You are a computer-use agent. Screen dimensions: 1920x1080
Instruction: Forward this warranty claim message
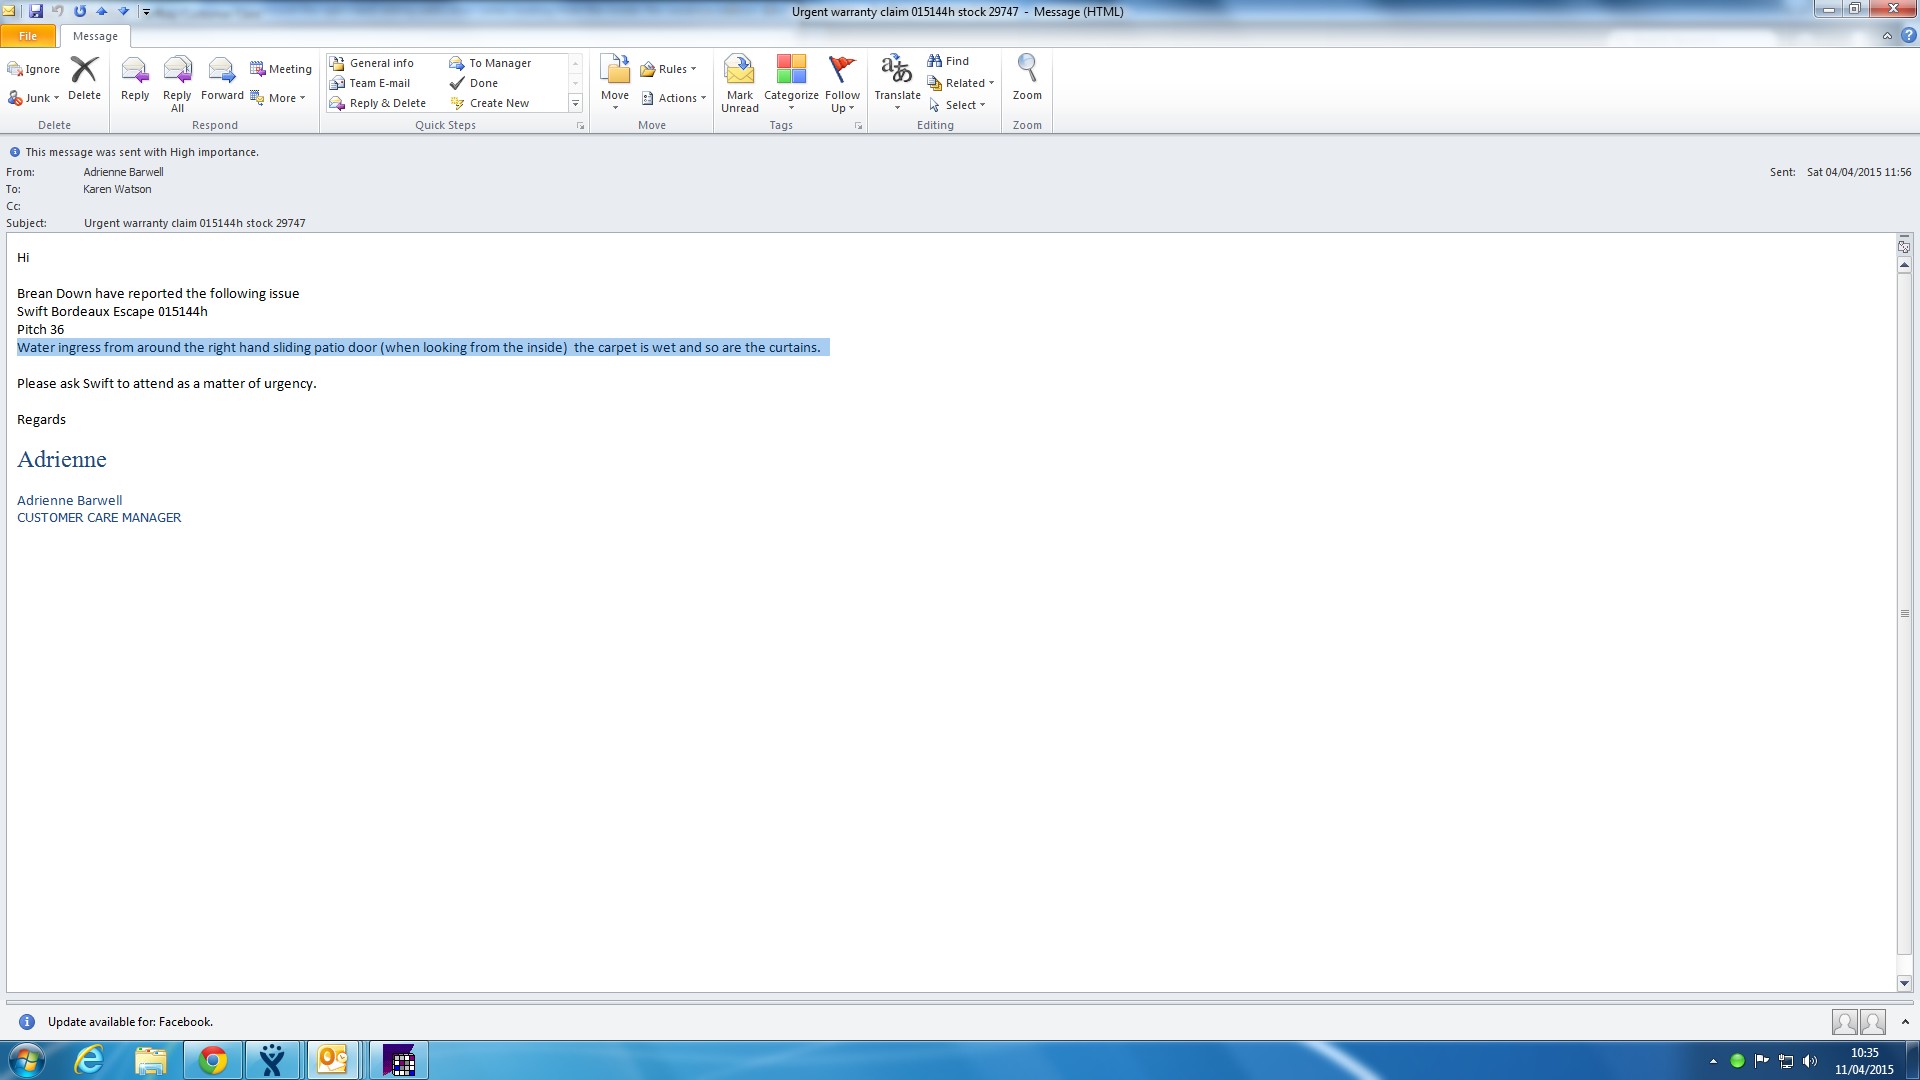pyautogui.click(x=221, y=72)
